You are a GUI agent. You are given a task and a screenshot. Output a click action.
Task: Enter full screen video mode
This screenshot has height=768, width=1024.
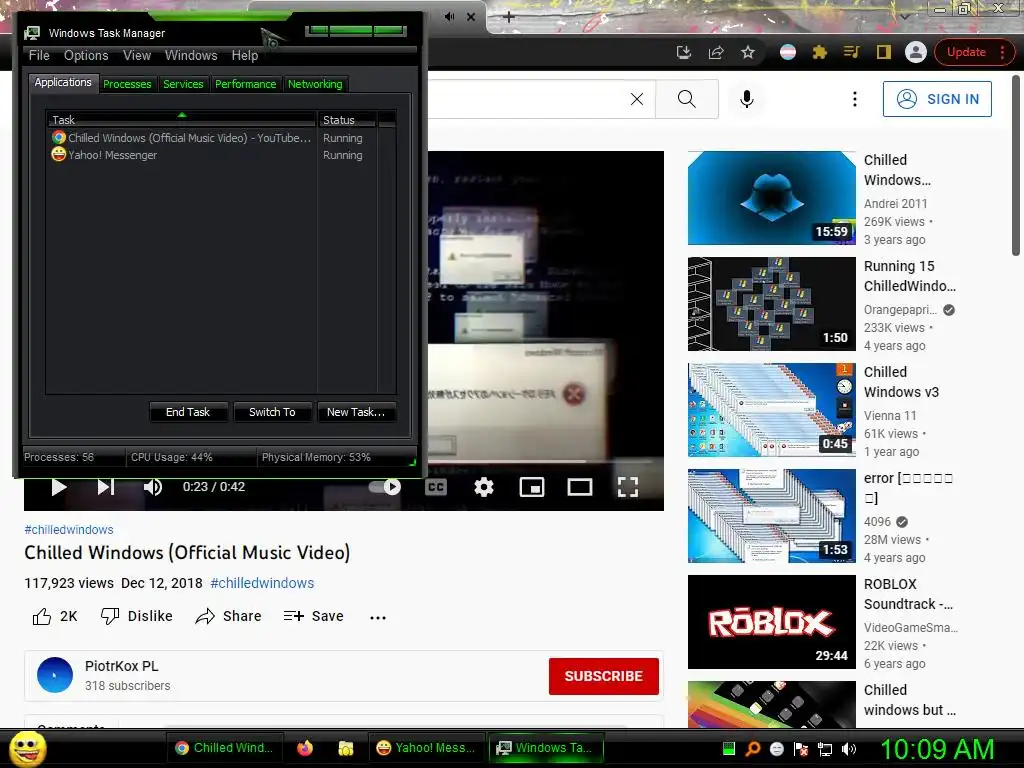pyautogui.click(x=628, y=487)
